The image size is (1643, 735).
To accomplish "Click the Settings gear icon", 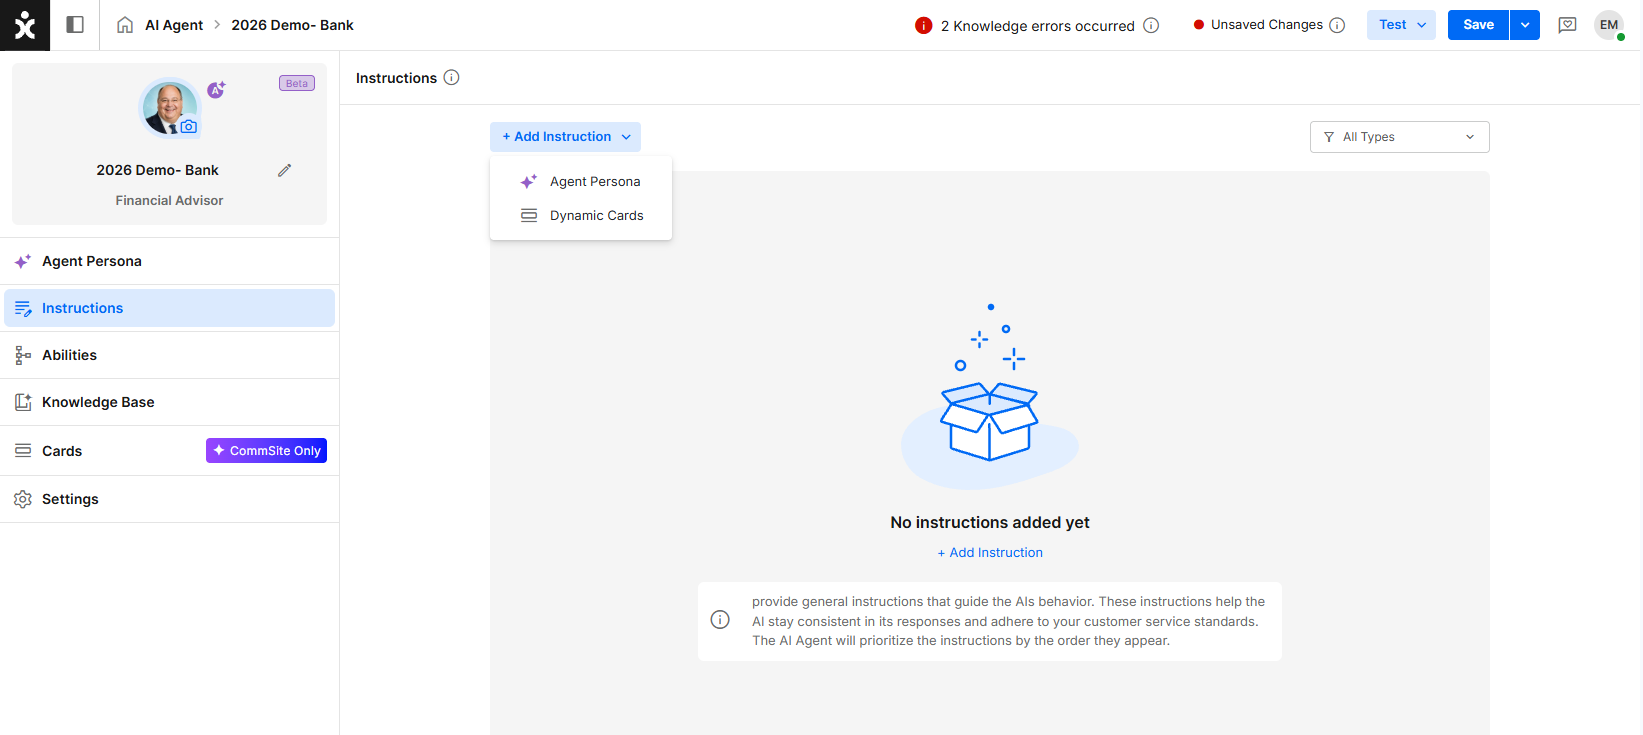I will [23, 499].
